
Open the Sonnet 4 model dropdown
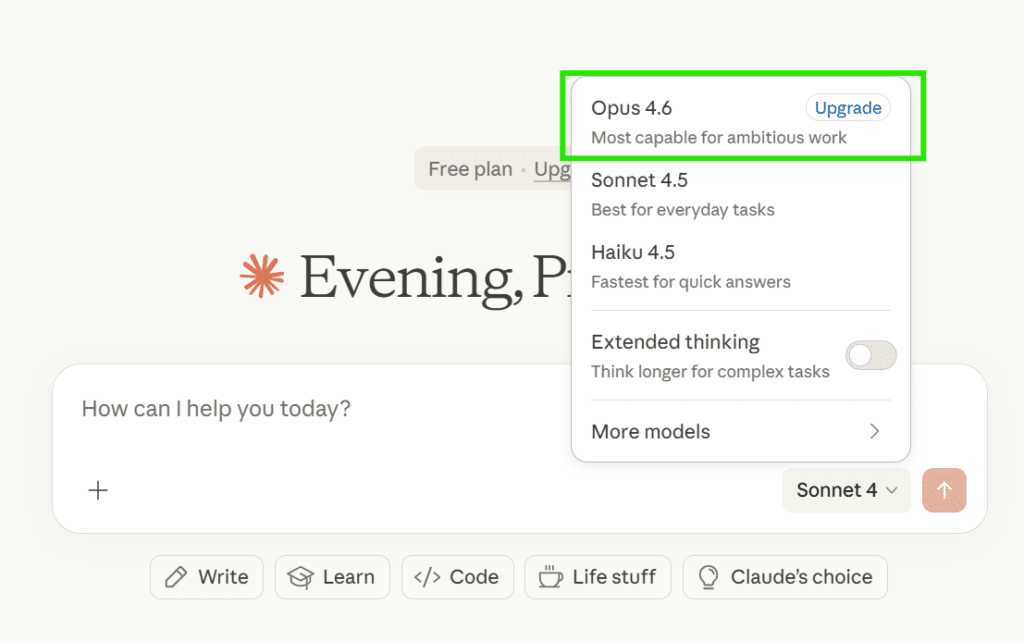[x=846, y=490]
